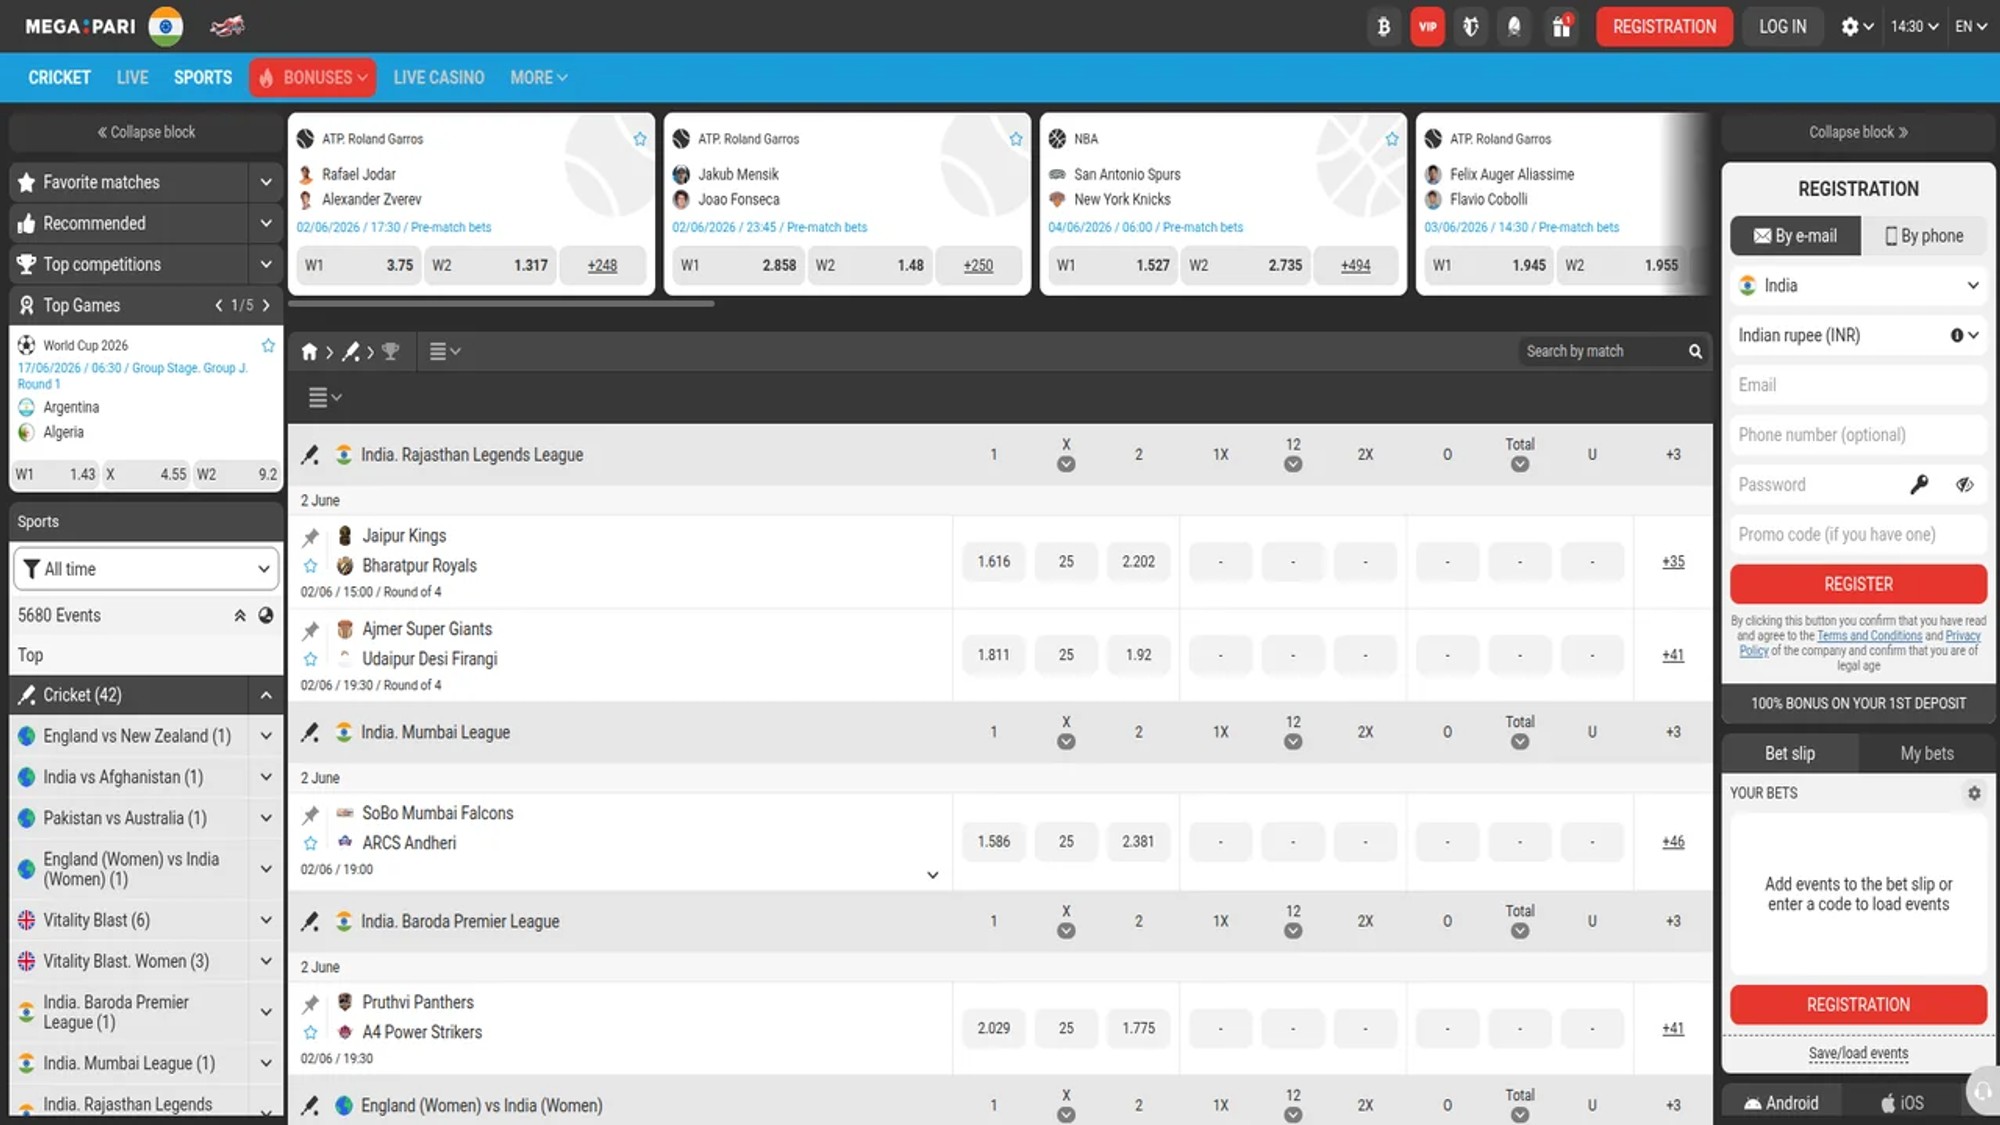
Task: Switch to By phone registration tab
Action: coord(1924,236)
